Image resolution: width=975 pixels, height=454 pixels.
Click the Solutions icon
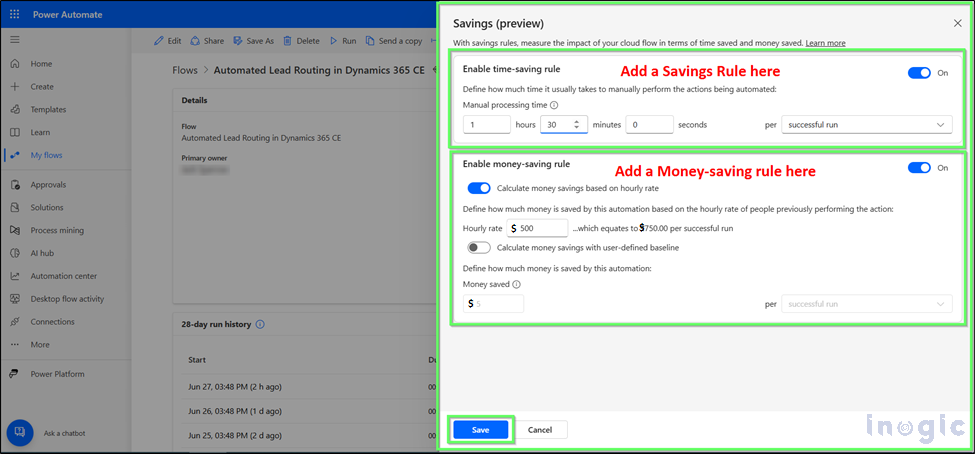(x=16, y=208)
